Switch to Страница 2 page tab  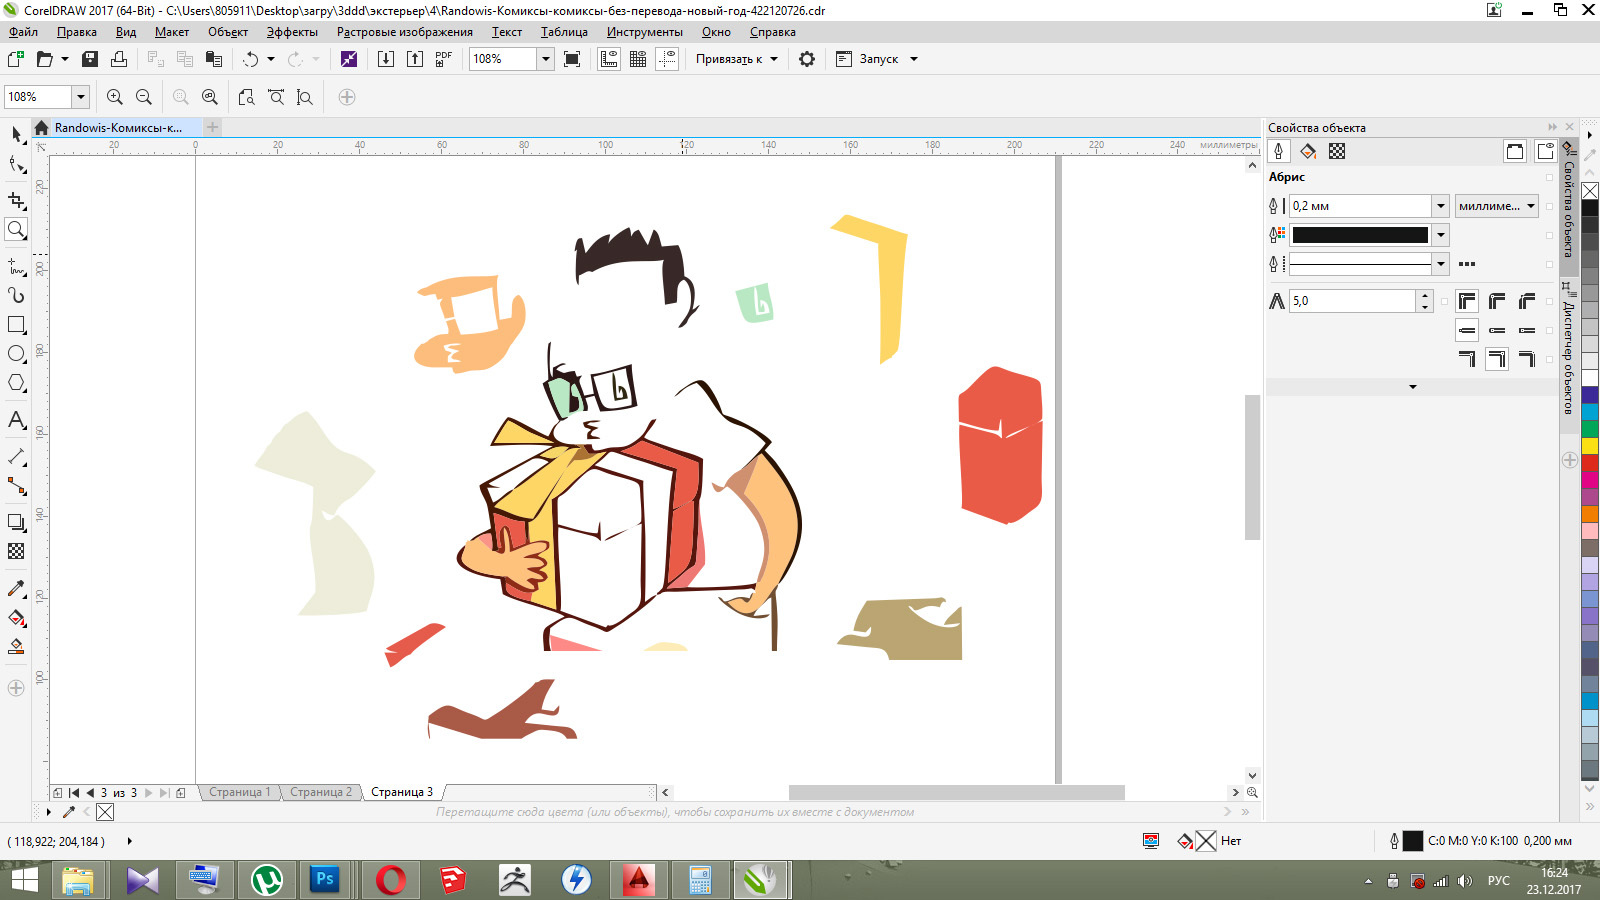(320, 792)
